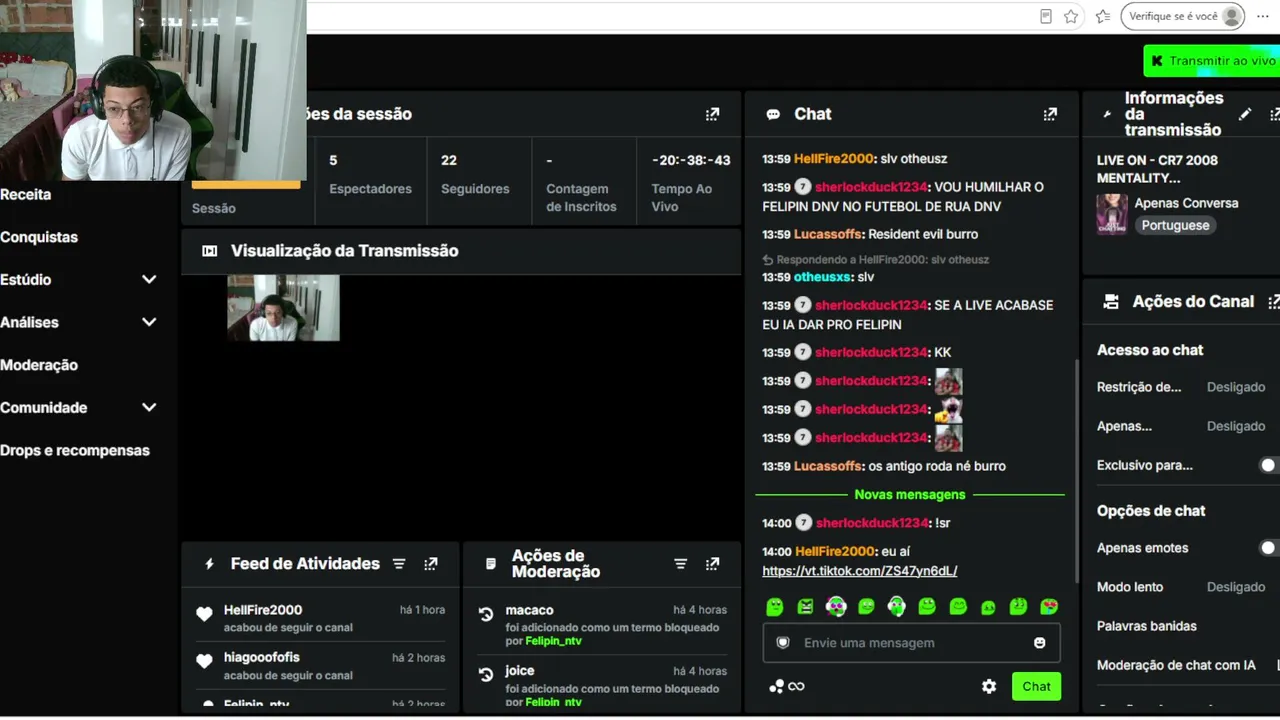Pop out the Feed de Atividades panel
This screenshot has height=720, width=1280.
(x=431, y=564)
